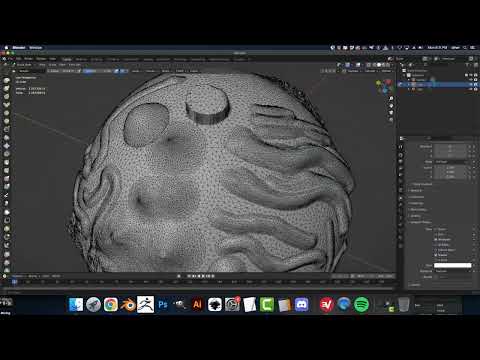Image resolution: width=480 pixels, height=360 pixels.
Task: Open macOS Spotlight search icon
Action: [x=465, y=48]
